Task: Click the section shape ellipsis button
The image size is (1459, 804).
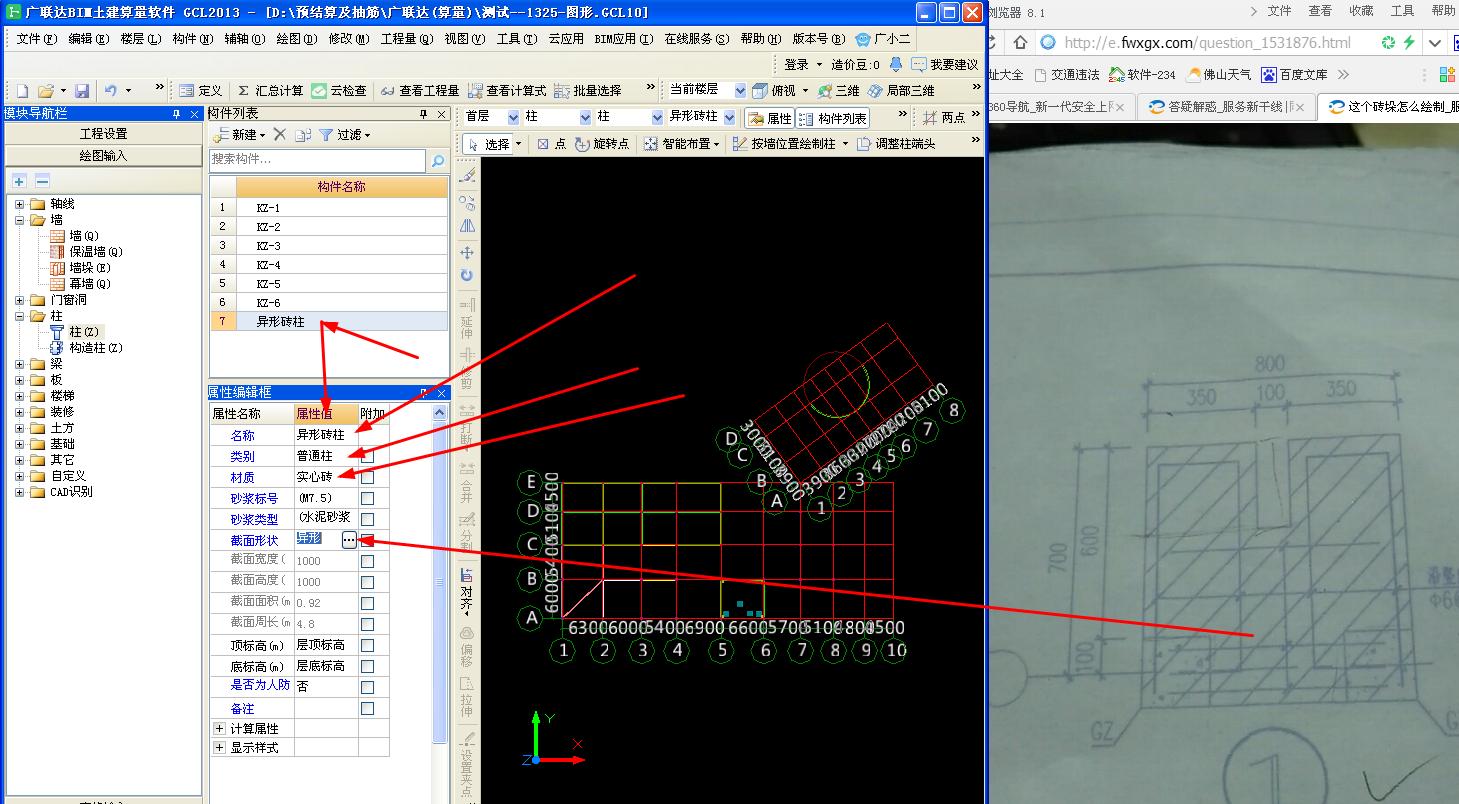Action: pyautogui.click(x=349, y=540)
